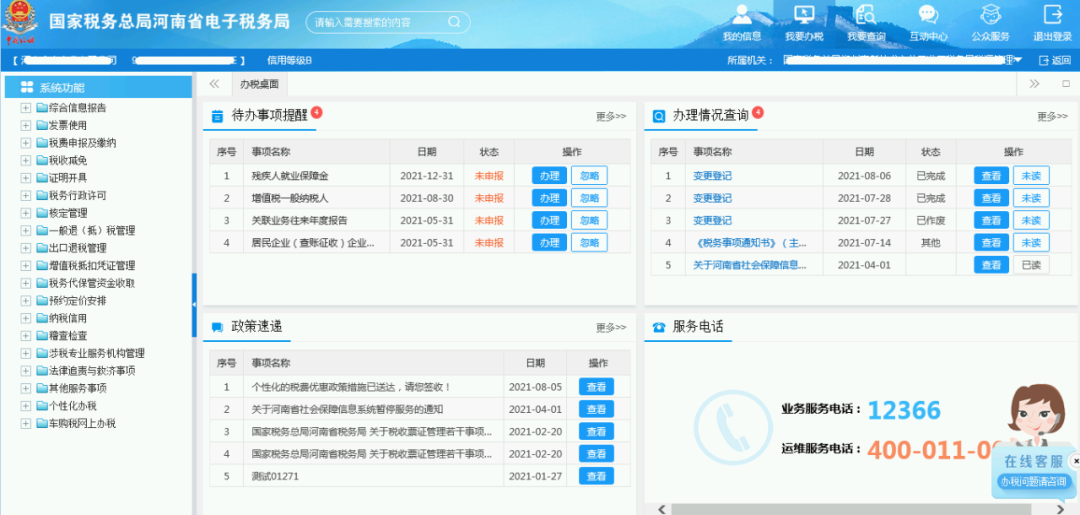
Task: Click 查看 for 测试01271 policy
Action: pos(596,476)
